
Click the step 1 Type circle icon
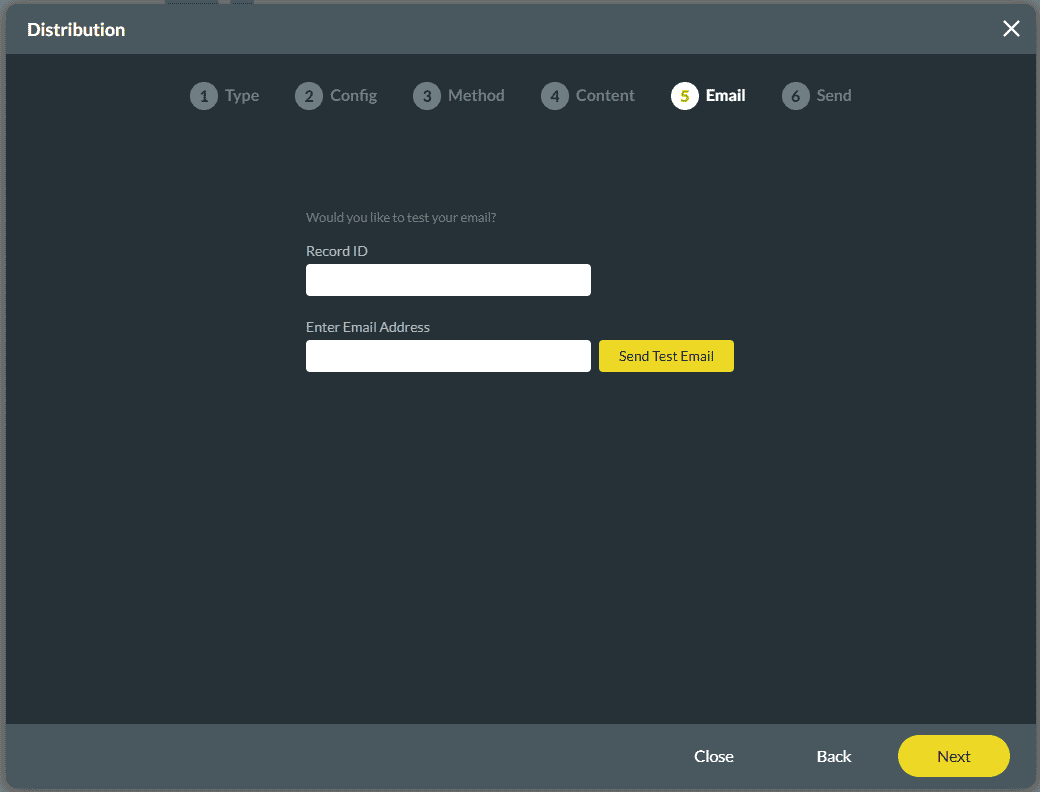[204, 95]
